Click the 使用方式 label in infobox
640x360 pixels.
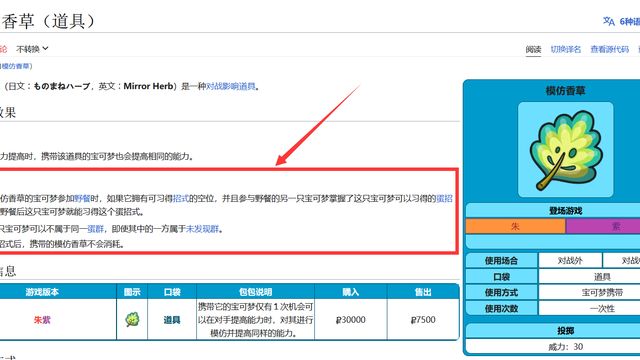(501, 292)
